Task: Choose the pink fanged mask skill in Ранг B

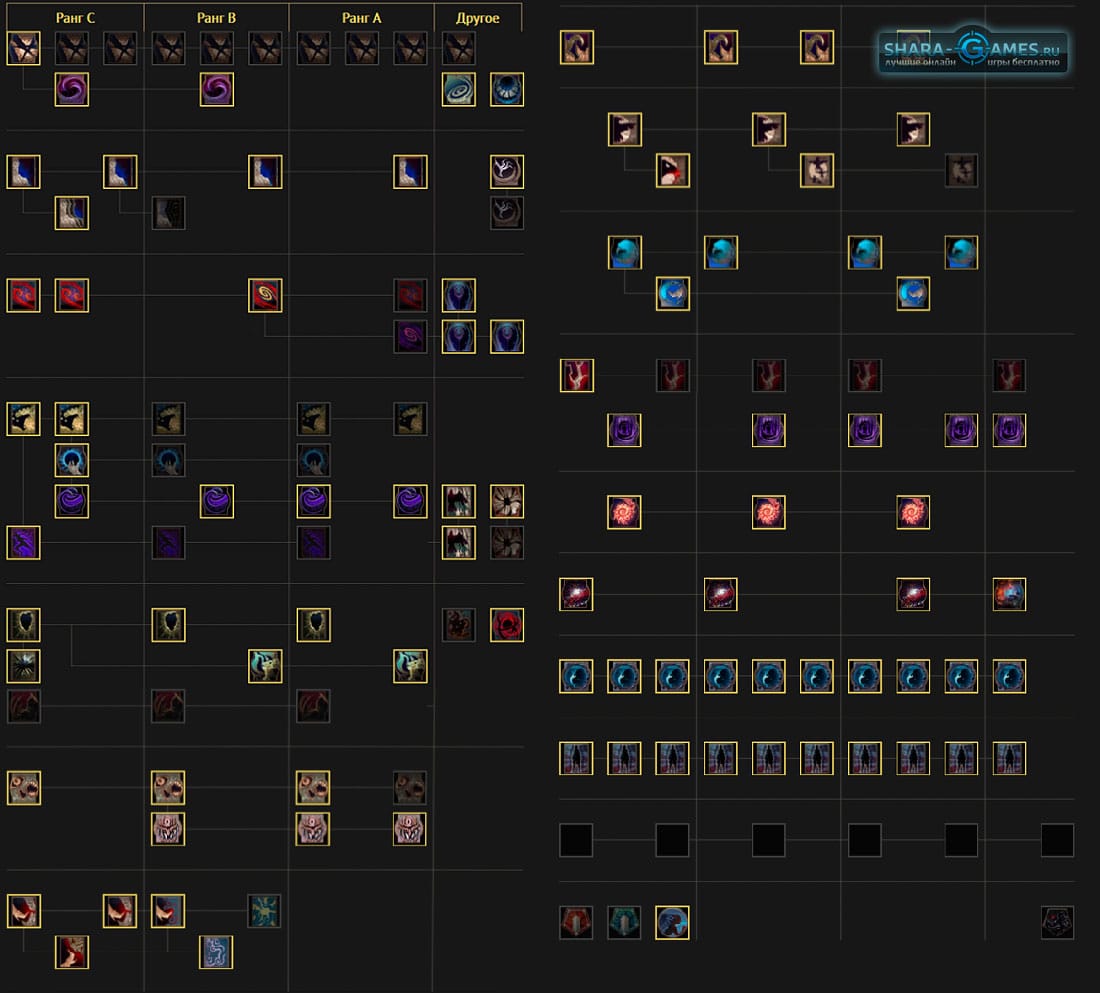Action: (x=168, y=829)
